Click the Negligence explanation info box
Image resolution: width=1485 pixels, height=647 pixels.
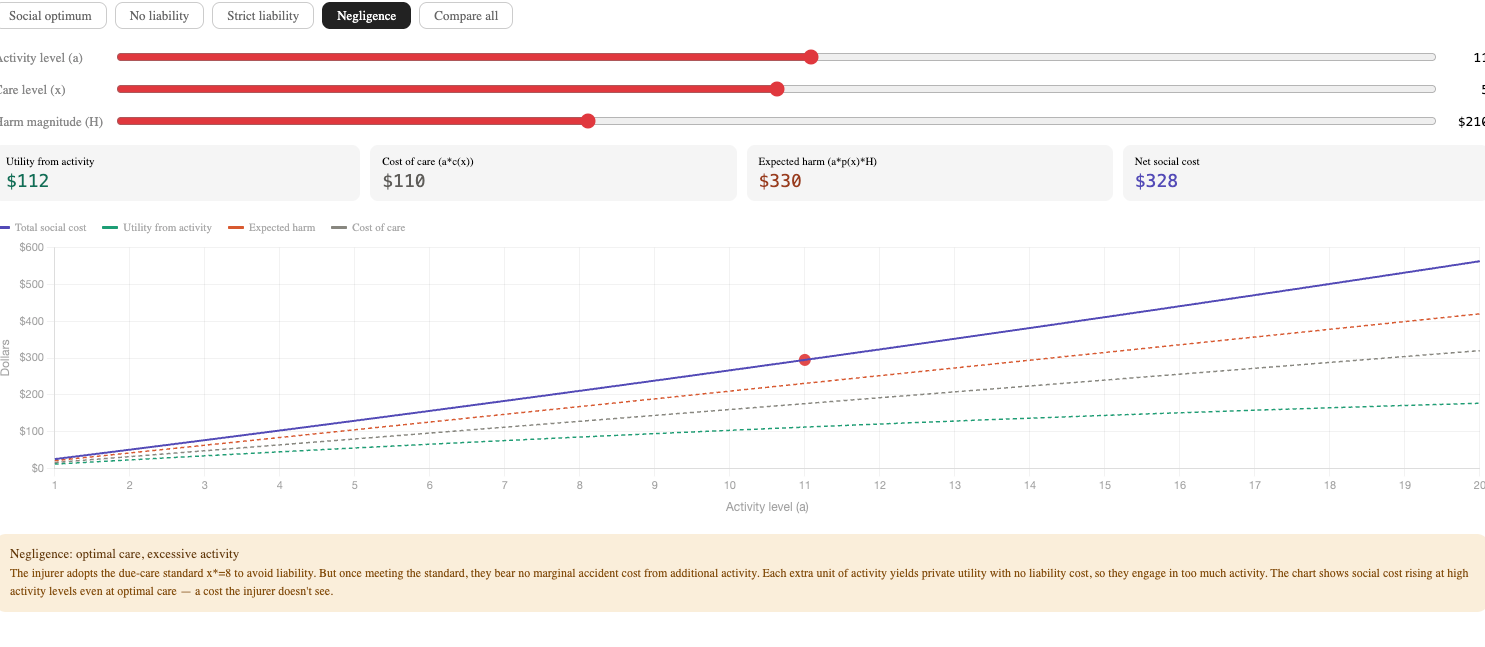click(742, 572)
